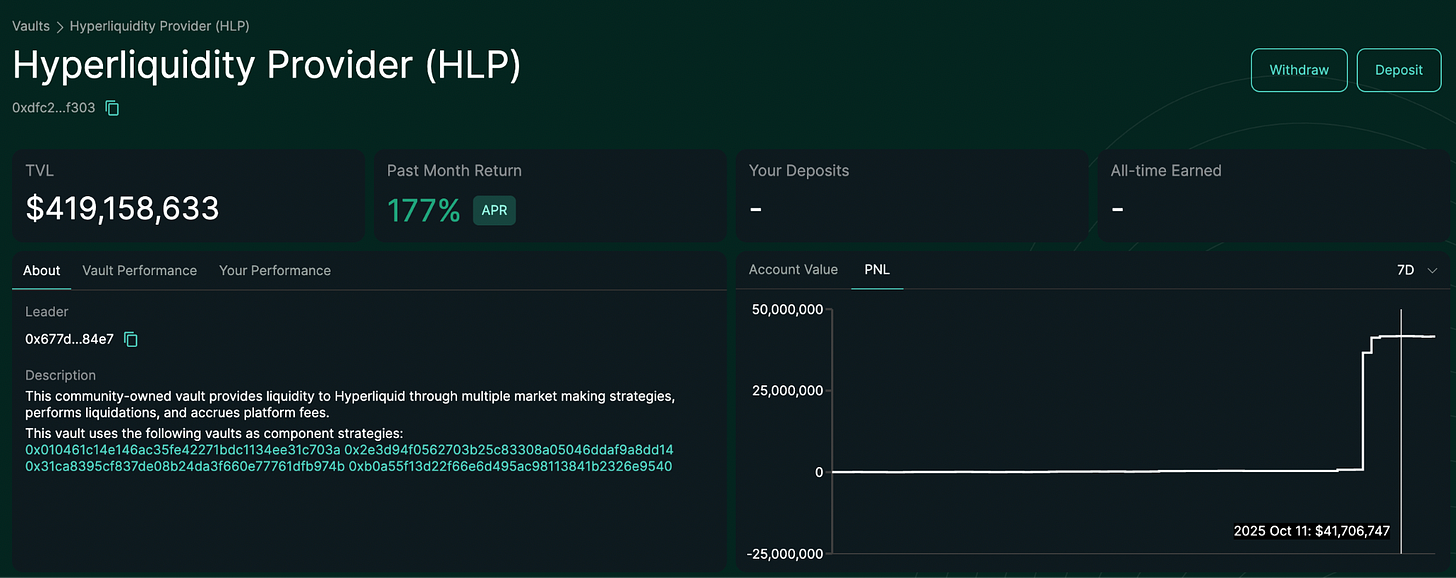Open component vault link starting 0x31ca8395
Viewport: 1456px width, 578px height.
coord(185,466)
